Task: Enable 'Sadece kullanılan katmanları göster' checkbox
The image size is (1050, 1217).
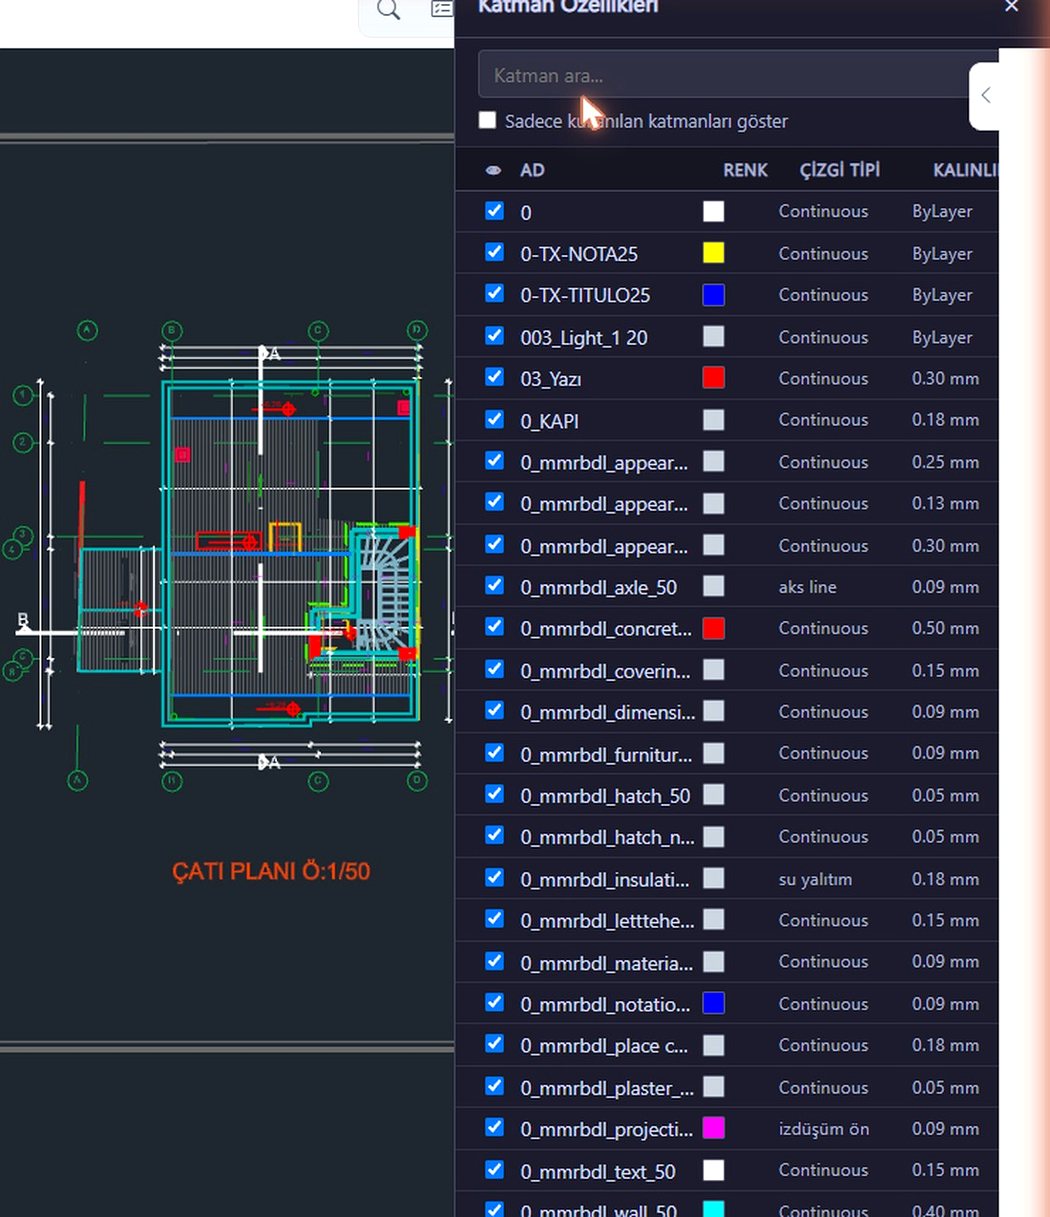Action: point(487,120)
